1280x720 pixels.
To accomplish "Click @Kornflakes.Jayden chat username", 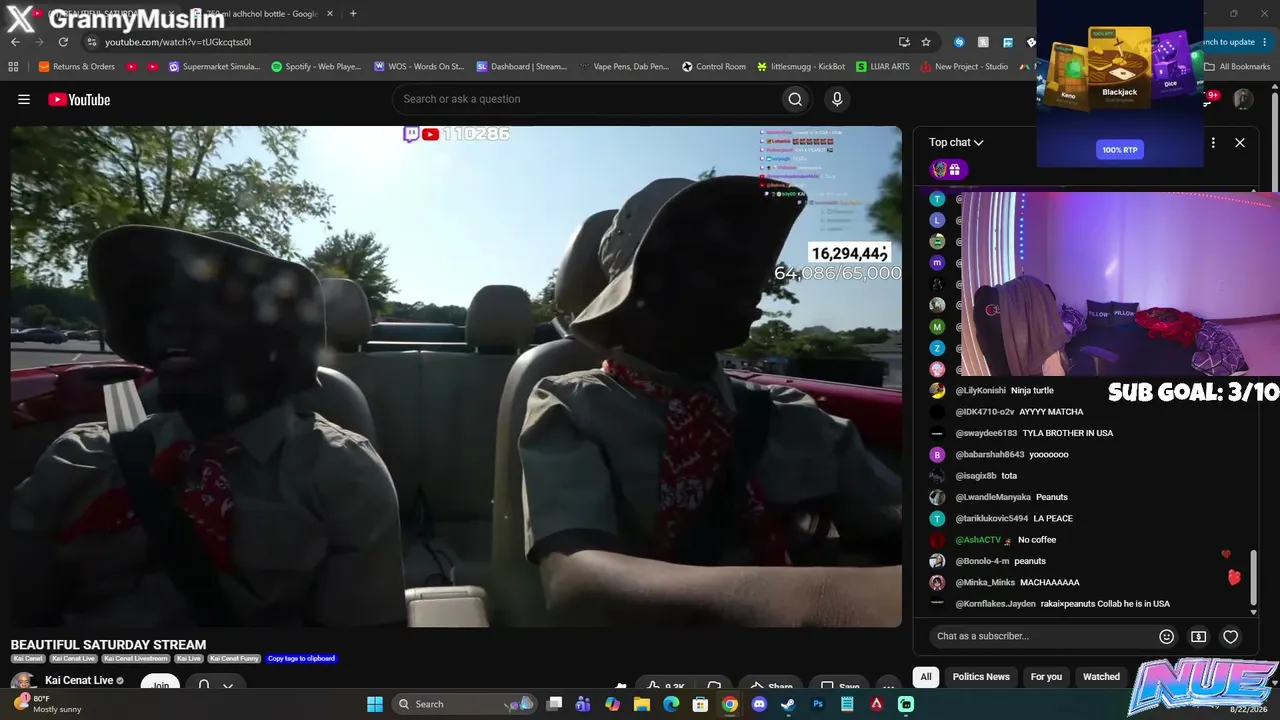I will point(995,604).
